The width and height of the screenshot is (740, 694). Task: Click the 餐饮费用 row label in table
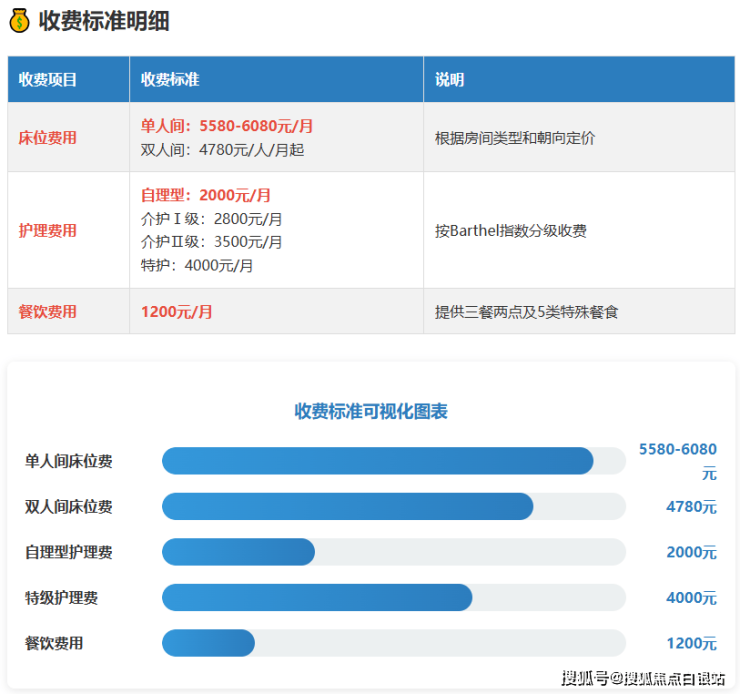48,312
